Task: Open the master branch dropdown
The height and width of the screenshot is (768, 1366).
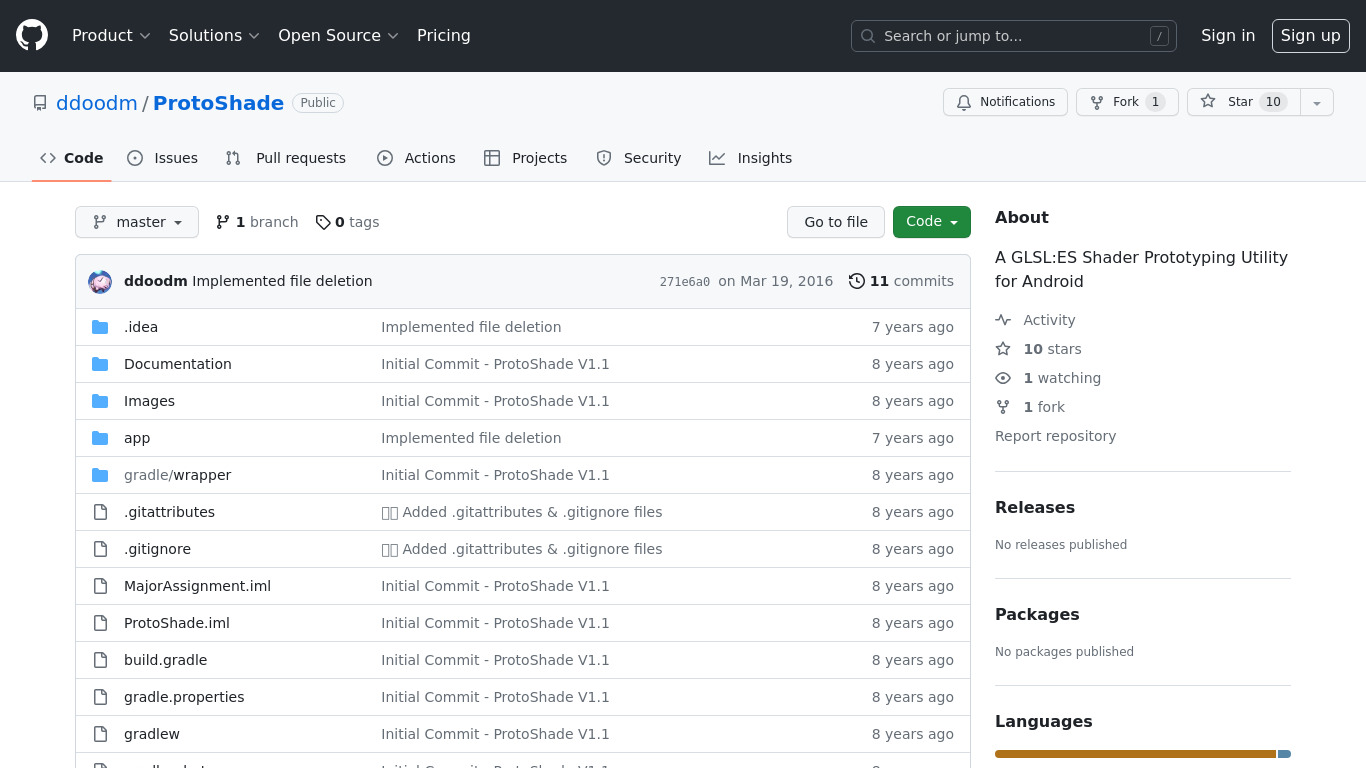Action: click(x=137, y=222)
